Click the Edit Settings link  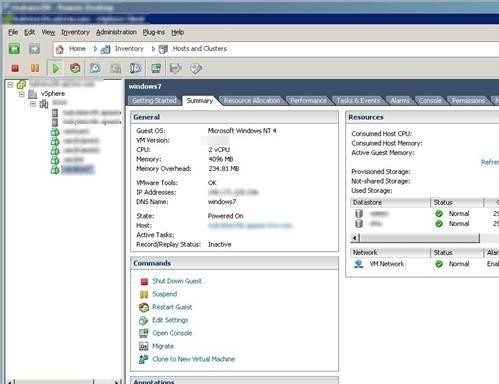(170, 320)
